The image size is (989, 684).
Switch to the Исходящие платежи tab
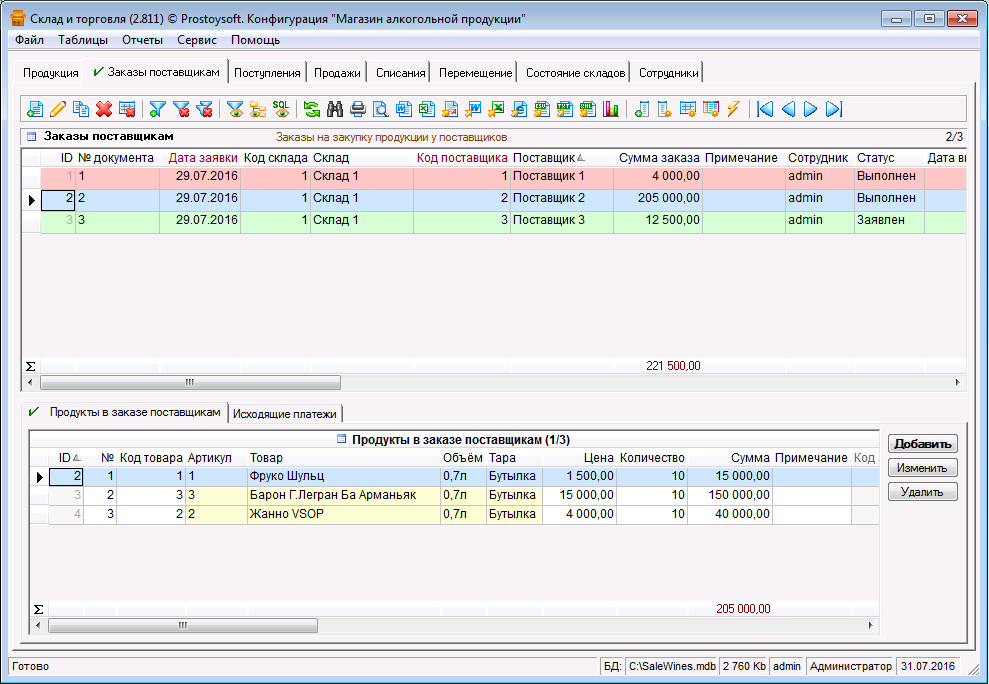(x=286, y=414)
